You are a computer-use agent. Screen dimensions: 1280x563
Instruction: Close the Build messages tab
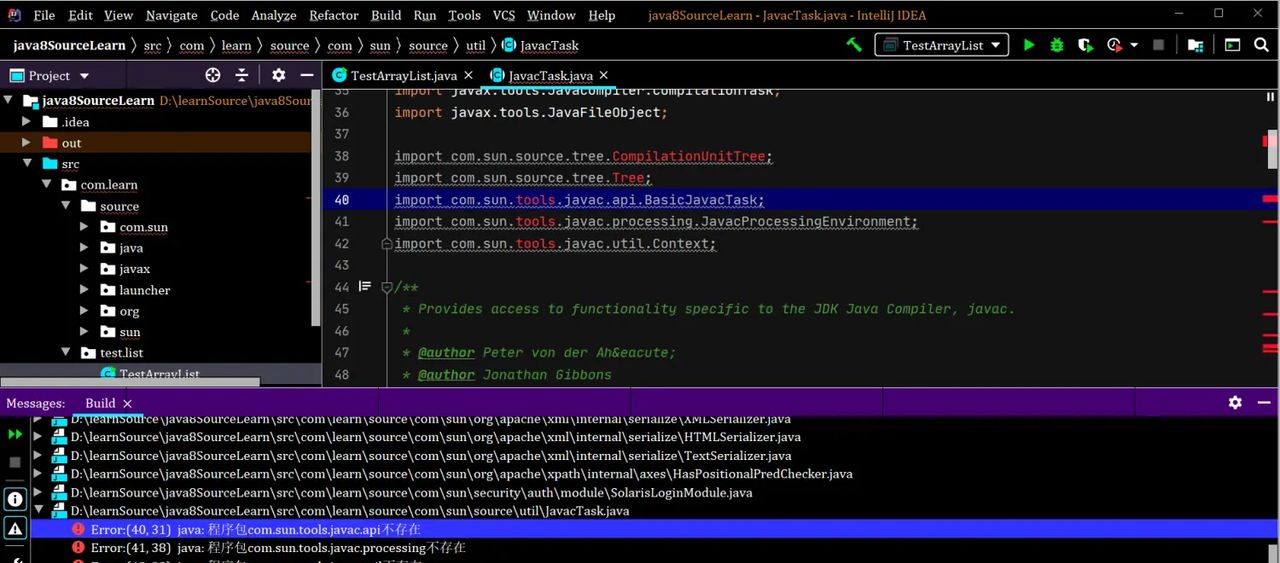pyautogui.click(x=127, y=403)
